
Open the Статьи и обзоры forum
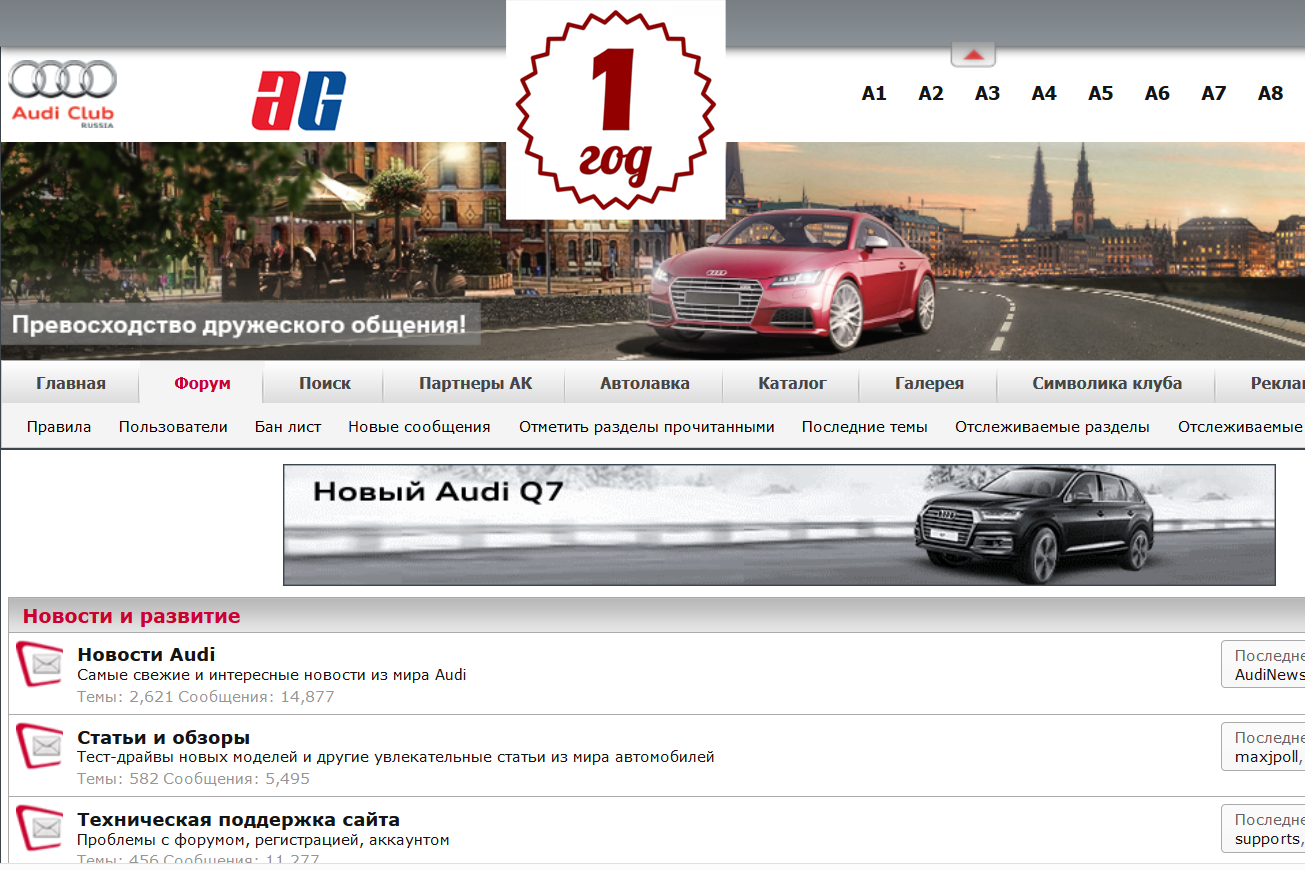click(163, 738)
